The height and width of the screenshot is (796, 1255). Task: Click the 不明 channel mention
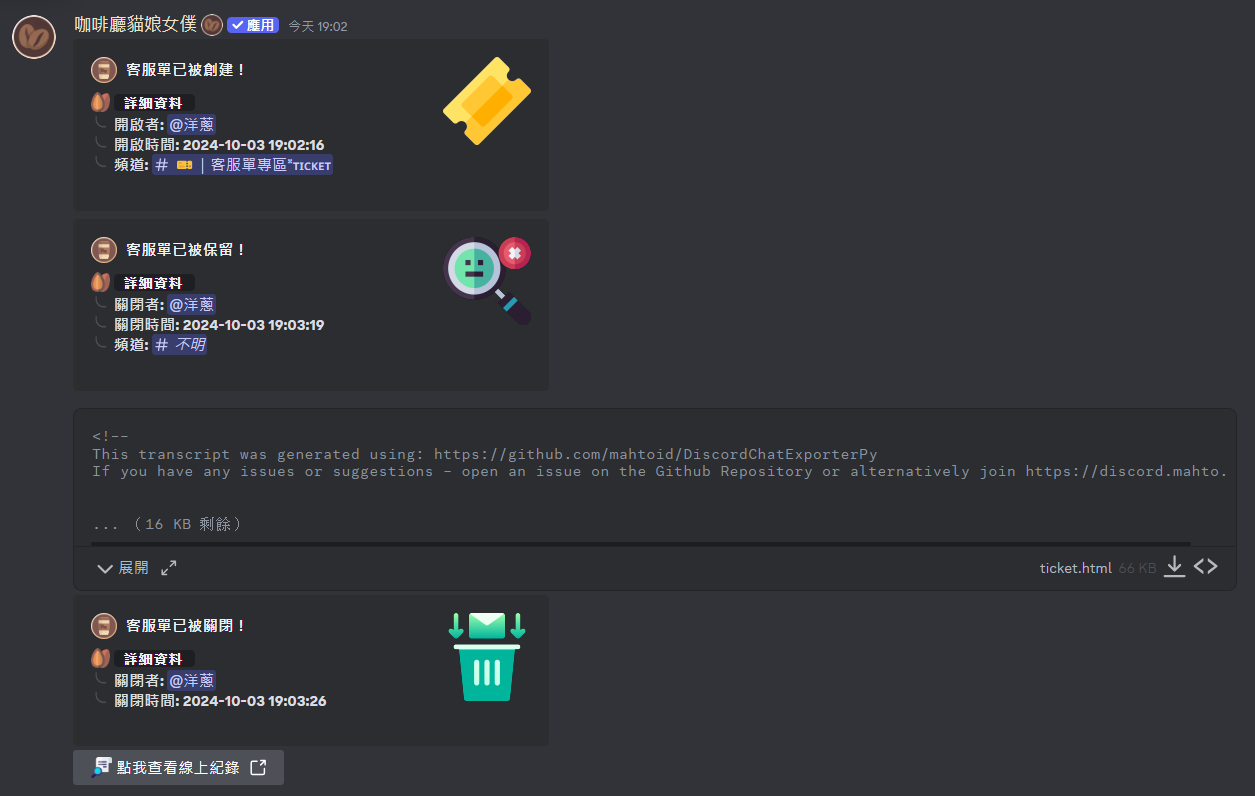click(180, 345)
